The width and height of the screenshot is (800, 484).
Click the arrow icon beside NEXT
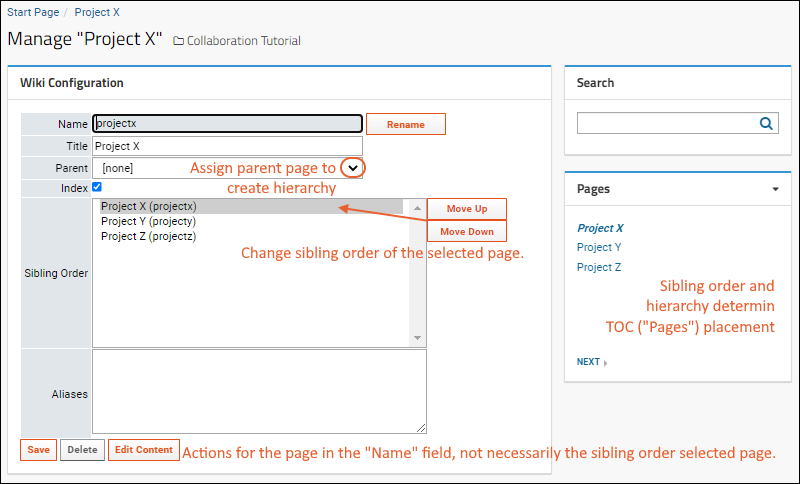coord(606,363)
